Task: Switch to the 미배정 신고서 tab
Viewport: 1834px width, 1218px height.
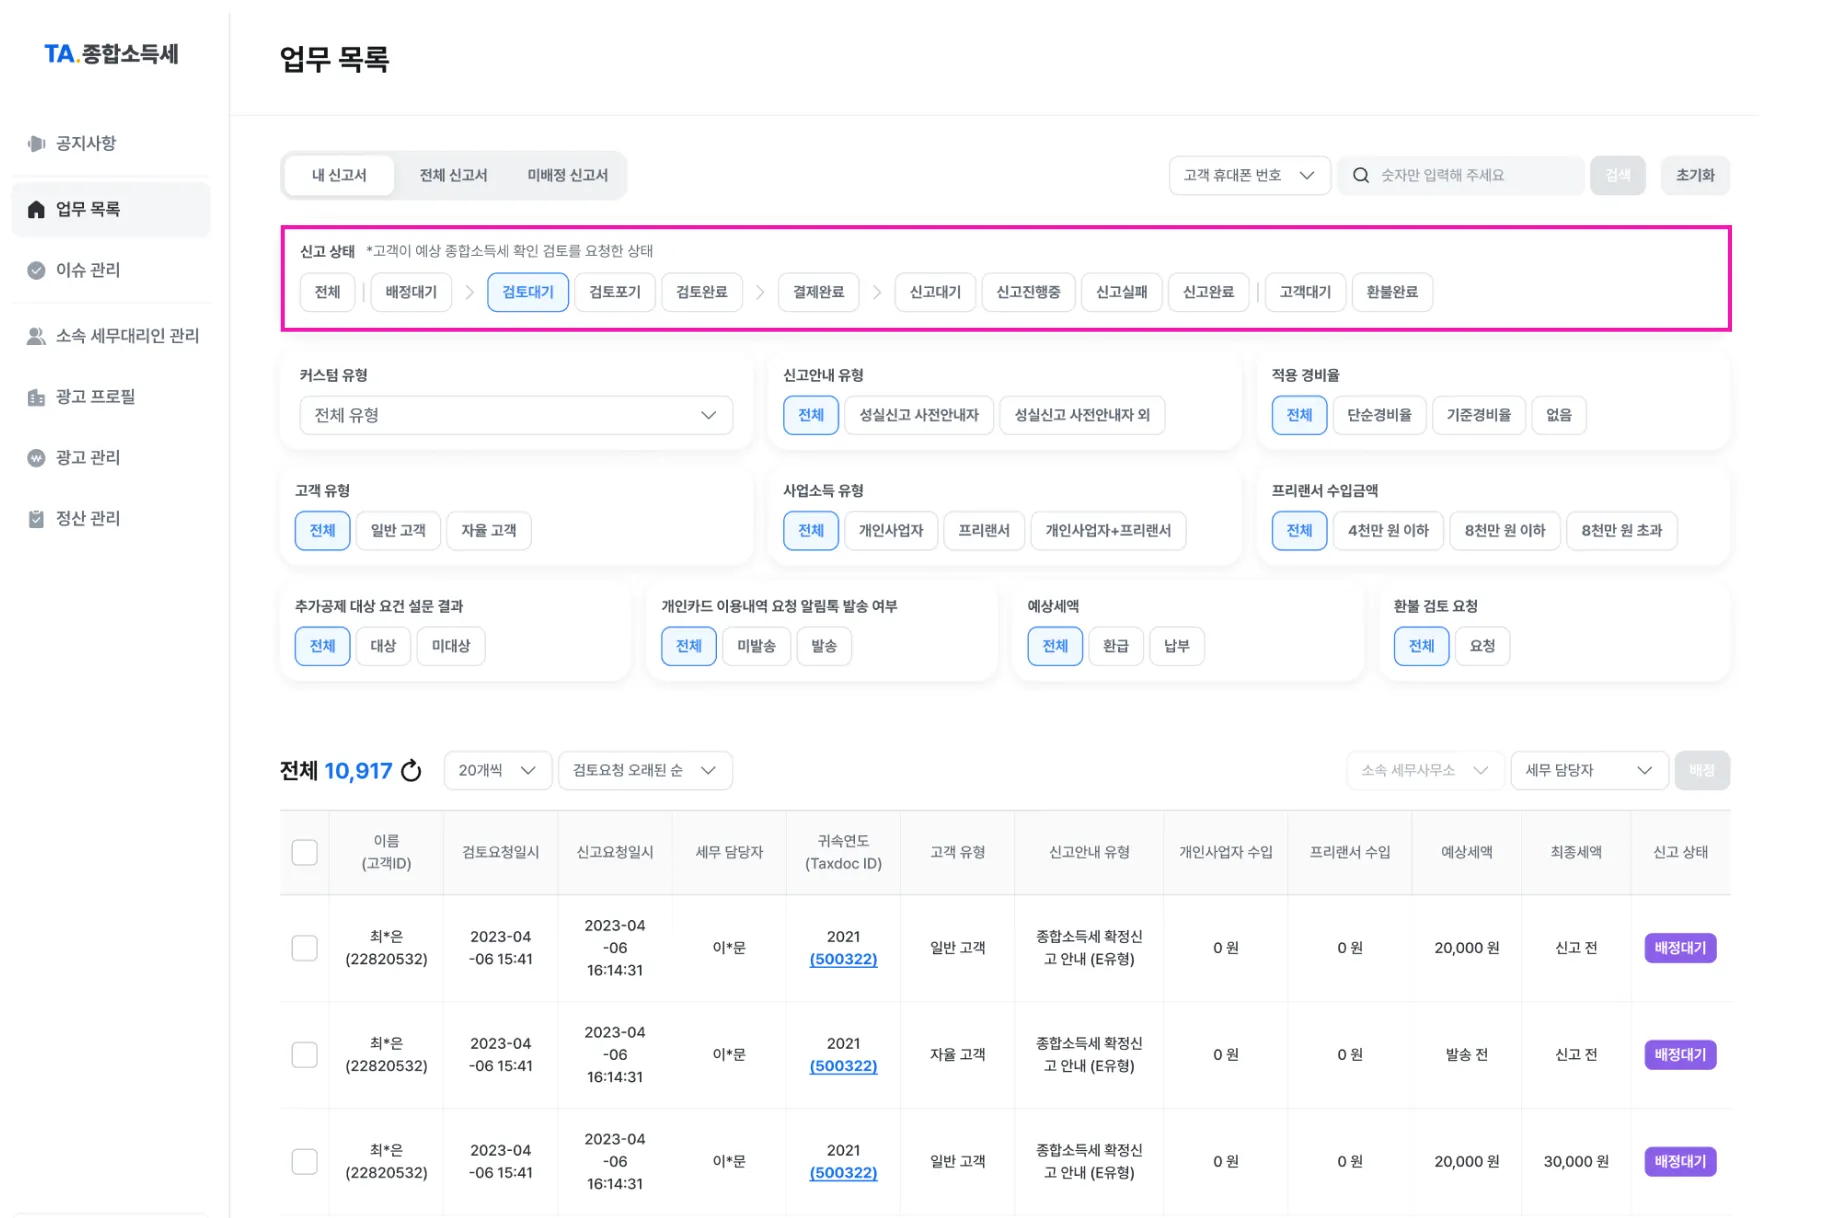Action: (x=568, y=175)
